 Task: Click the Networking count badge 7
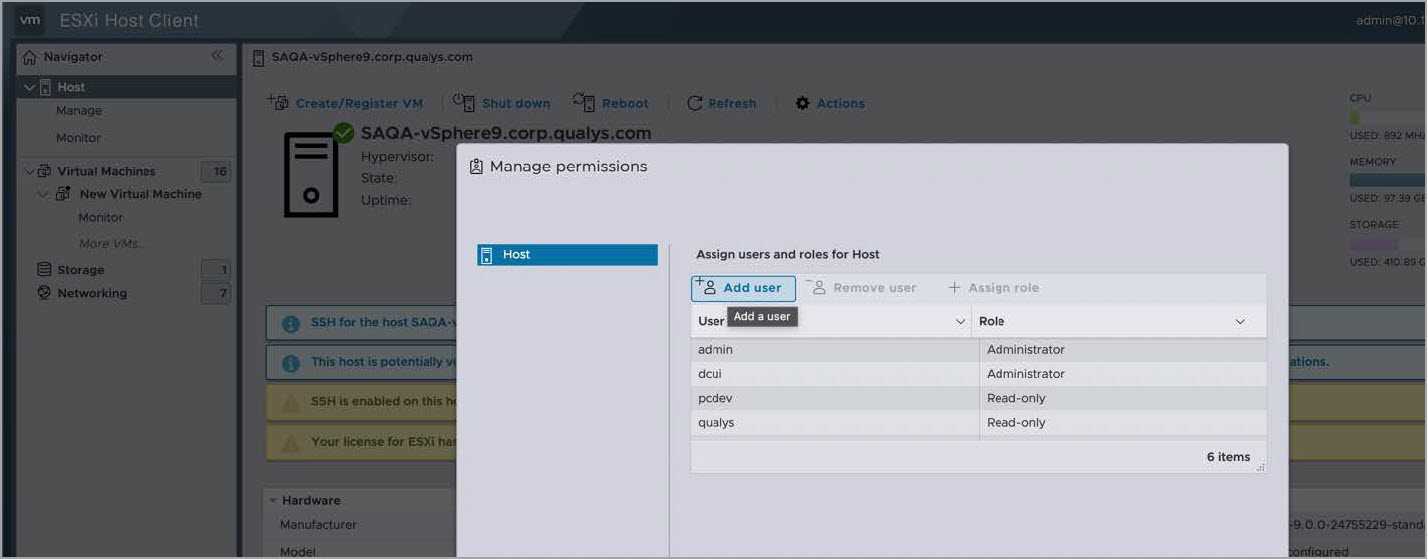216,293
